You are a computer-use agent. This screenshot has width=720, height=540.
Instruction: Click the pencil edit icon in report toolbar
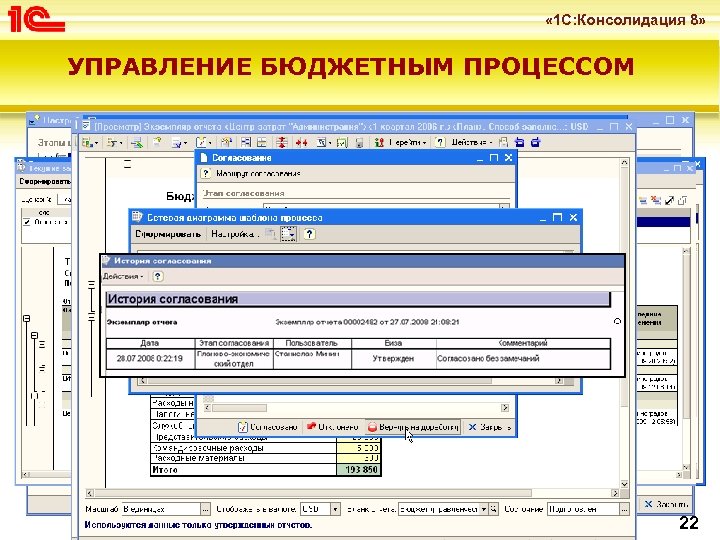(201, 143)
